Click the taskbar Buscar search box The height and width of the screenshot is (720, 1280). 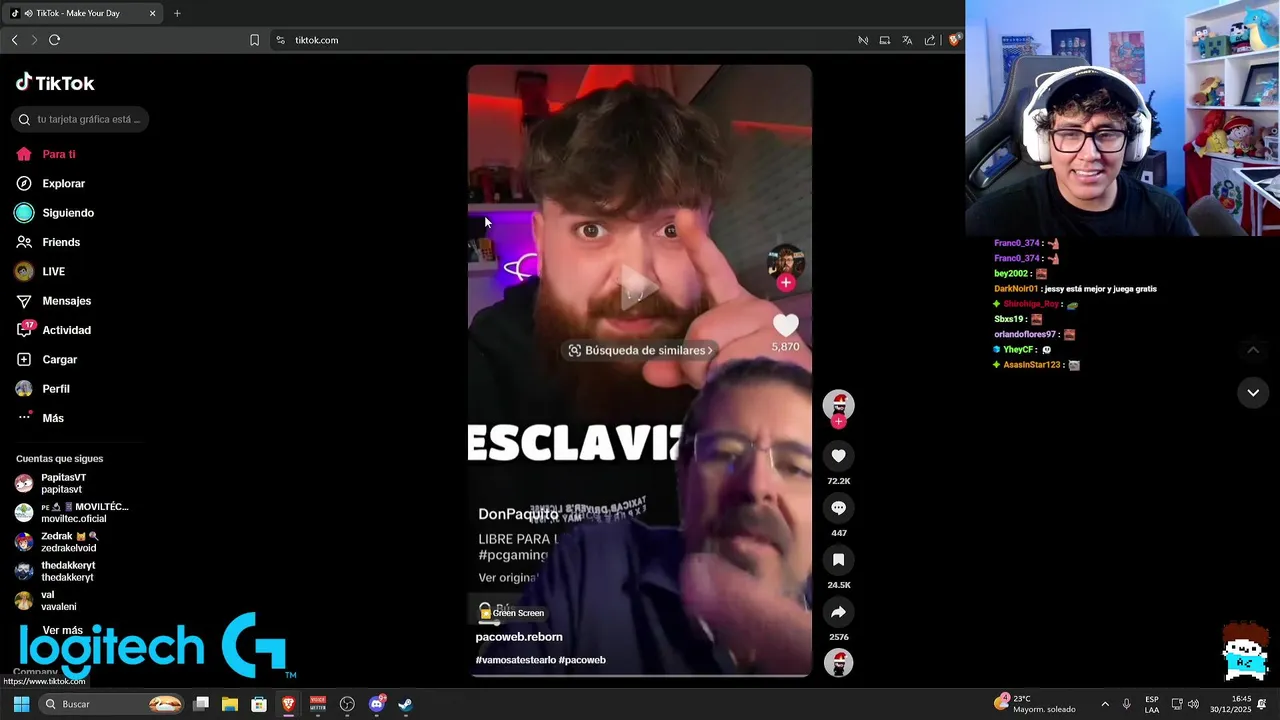(x=112, y=704)
